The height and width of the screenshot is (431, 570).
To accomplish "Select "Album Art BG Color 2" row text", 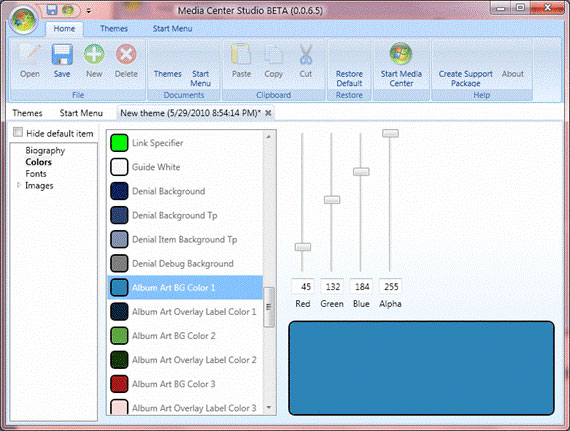I will 173,336.
